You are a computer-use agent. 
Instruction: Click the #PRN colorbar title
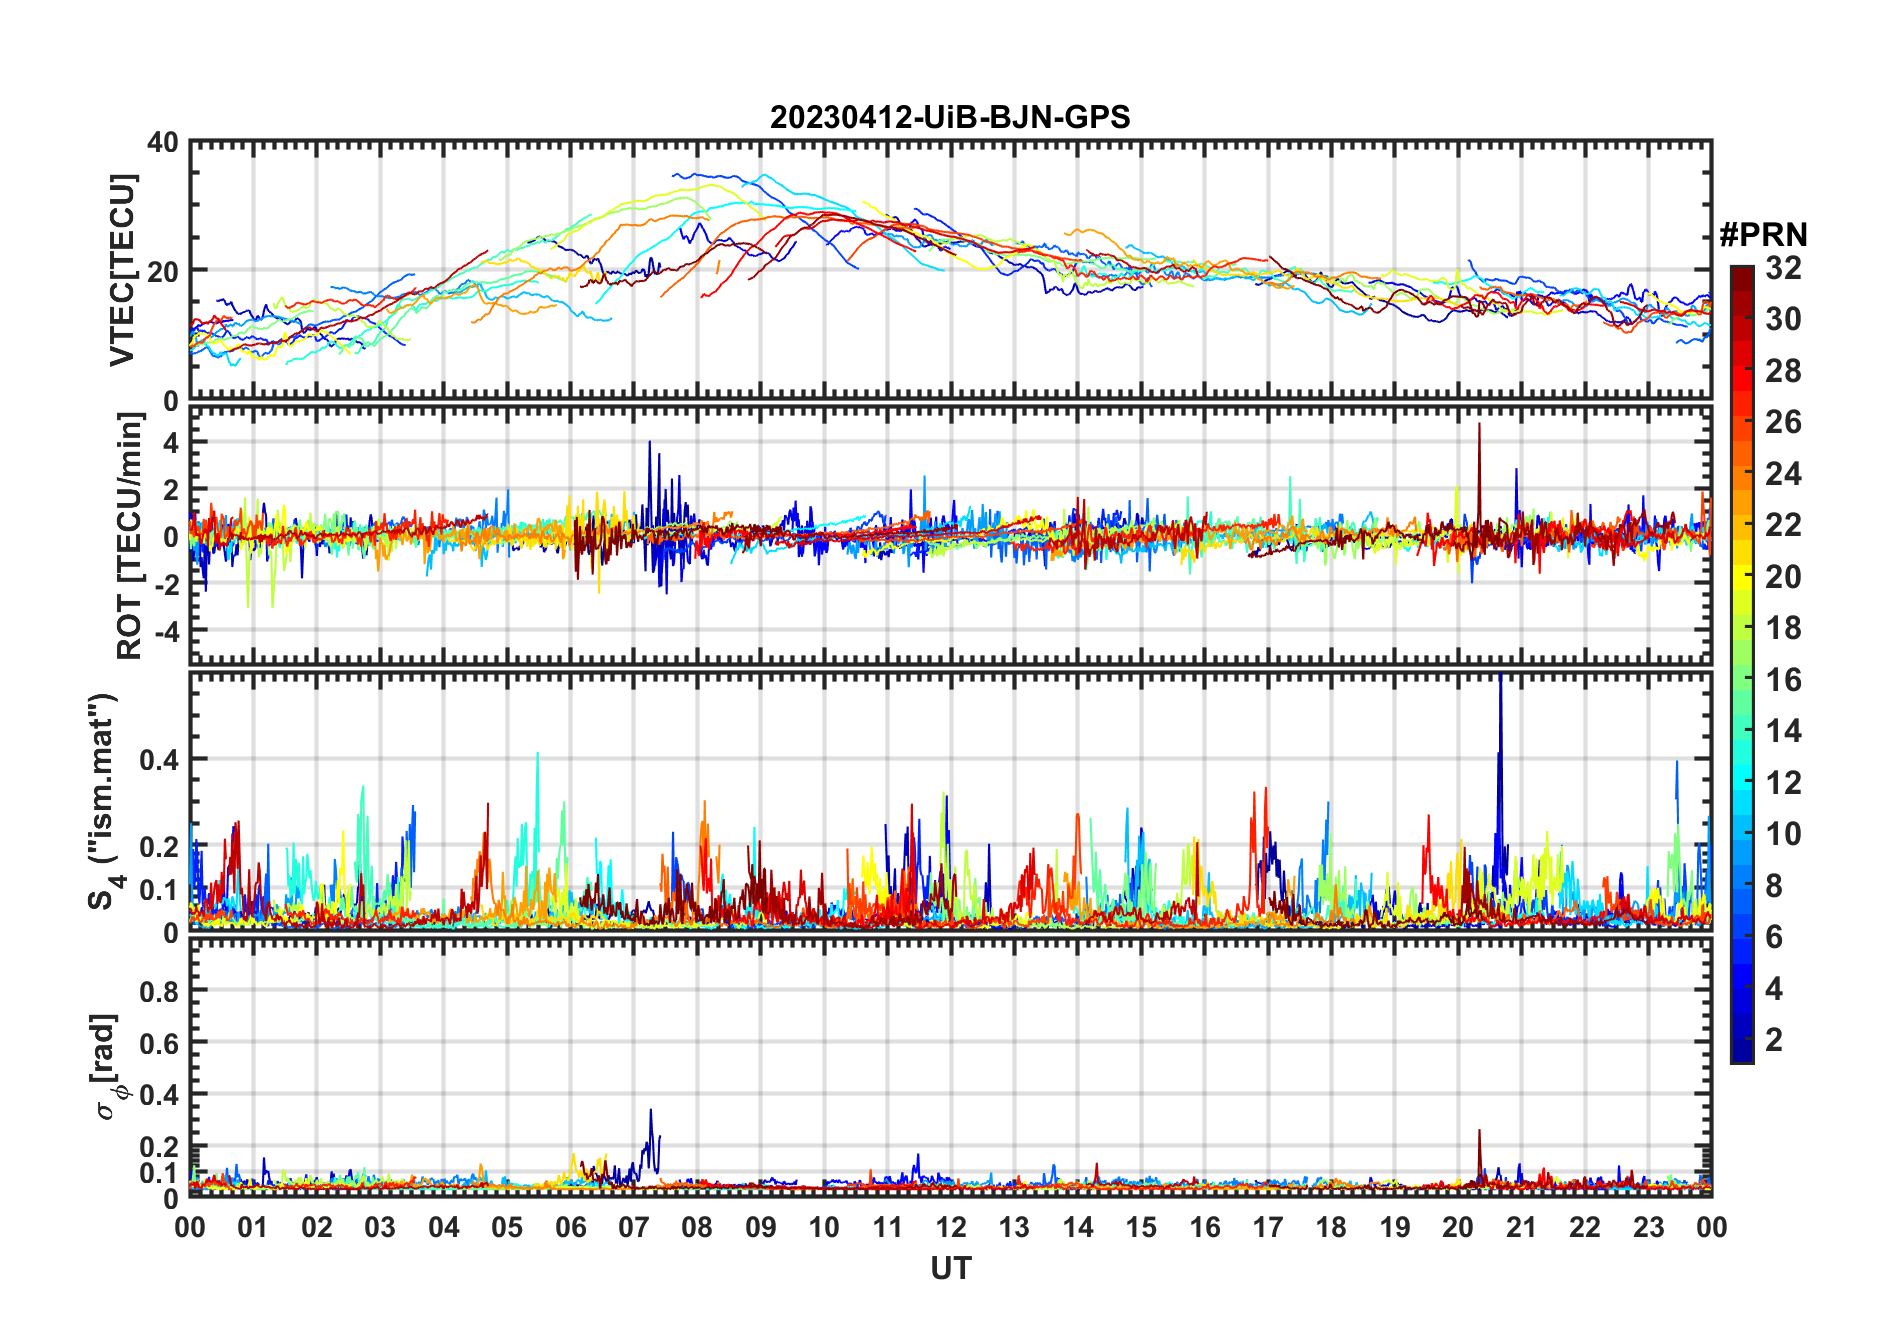click(1763, 235)
